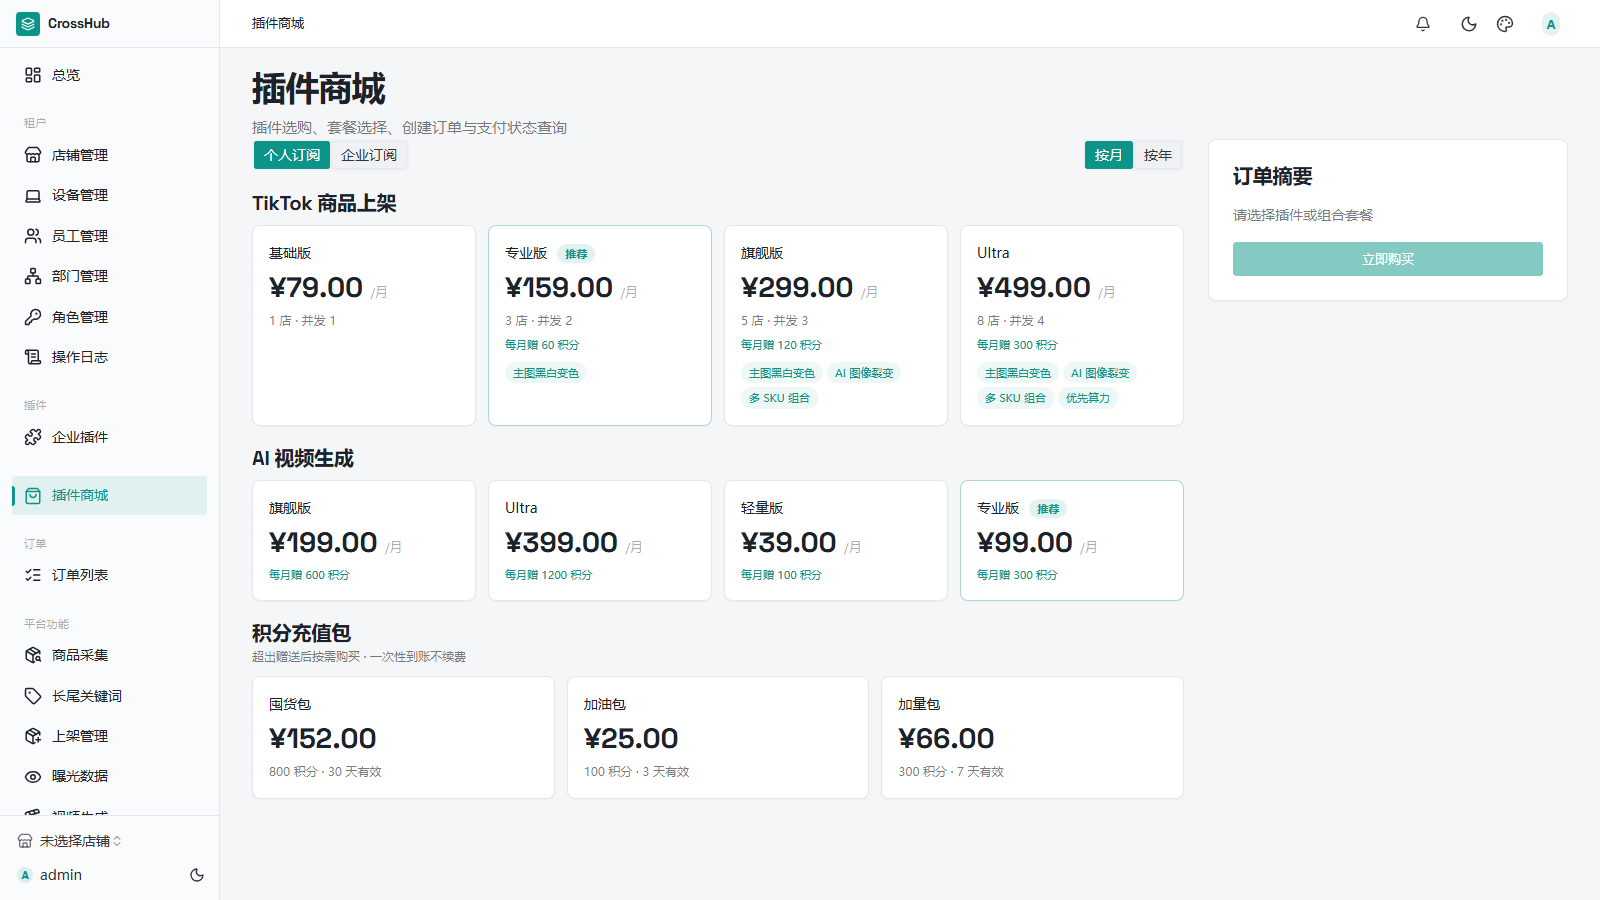Open the user avatar menu in header

1551,24
